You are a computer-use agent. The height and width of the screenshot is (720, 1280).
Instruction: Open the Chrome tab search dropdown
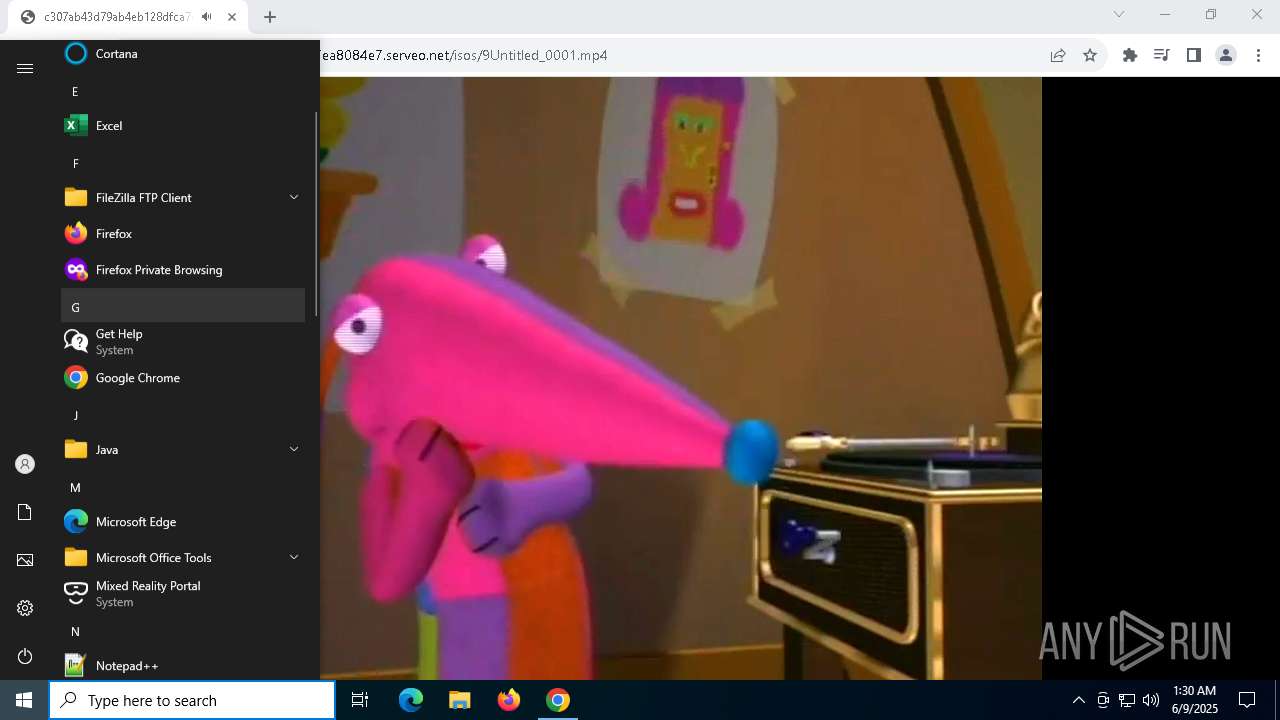1119,14
